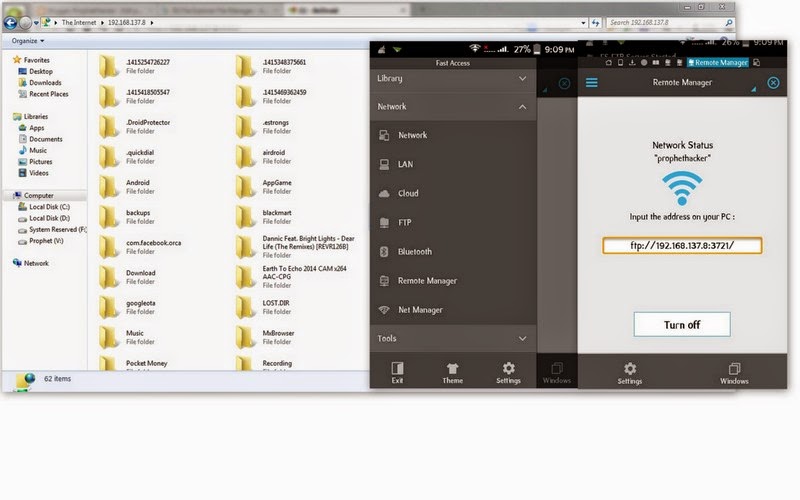
Task: Open address bar history dropdown arrow
Action: (x=583, y=23)
